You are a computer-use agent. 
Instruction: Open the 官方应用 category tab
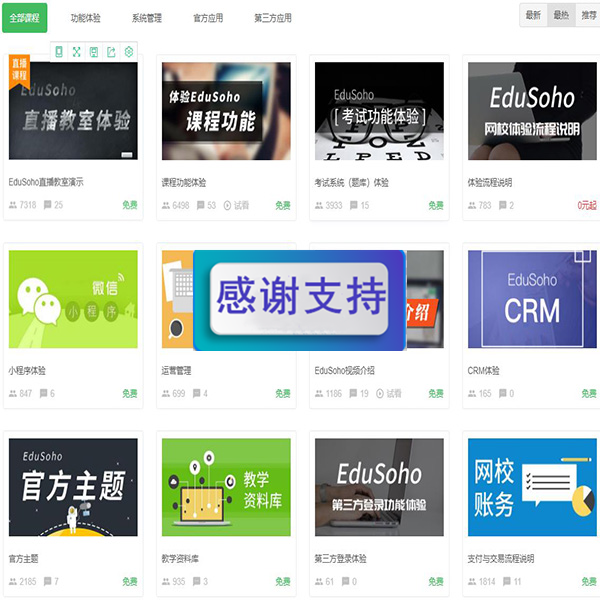208,18
